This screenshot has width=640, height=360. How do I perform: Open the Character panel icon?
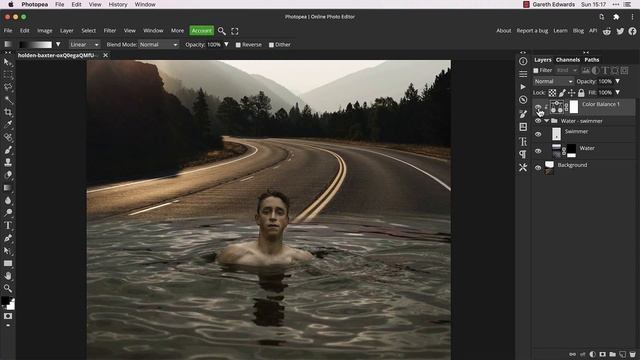click(x=523, y=141)
